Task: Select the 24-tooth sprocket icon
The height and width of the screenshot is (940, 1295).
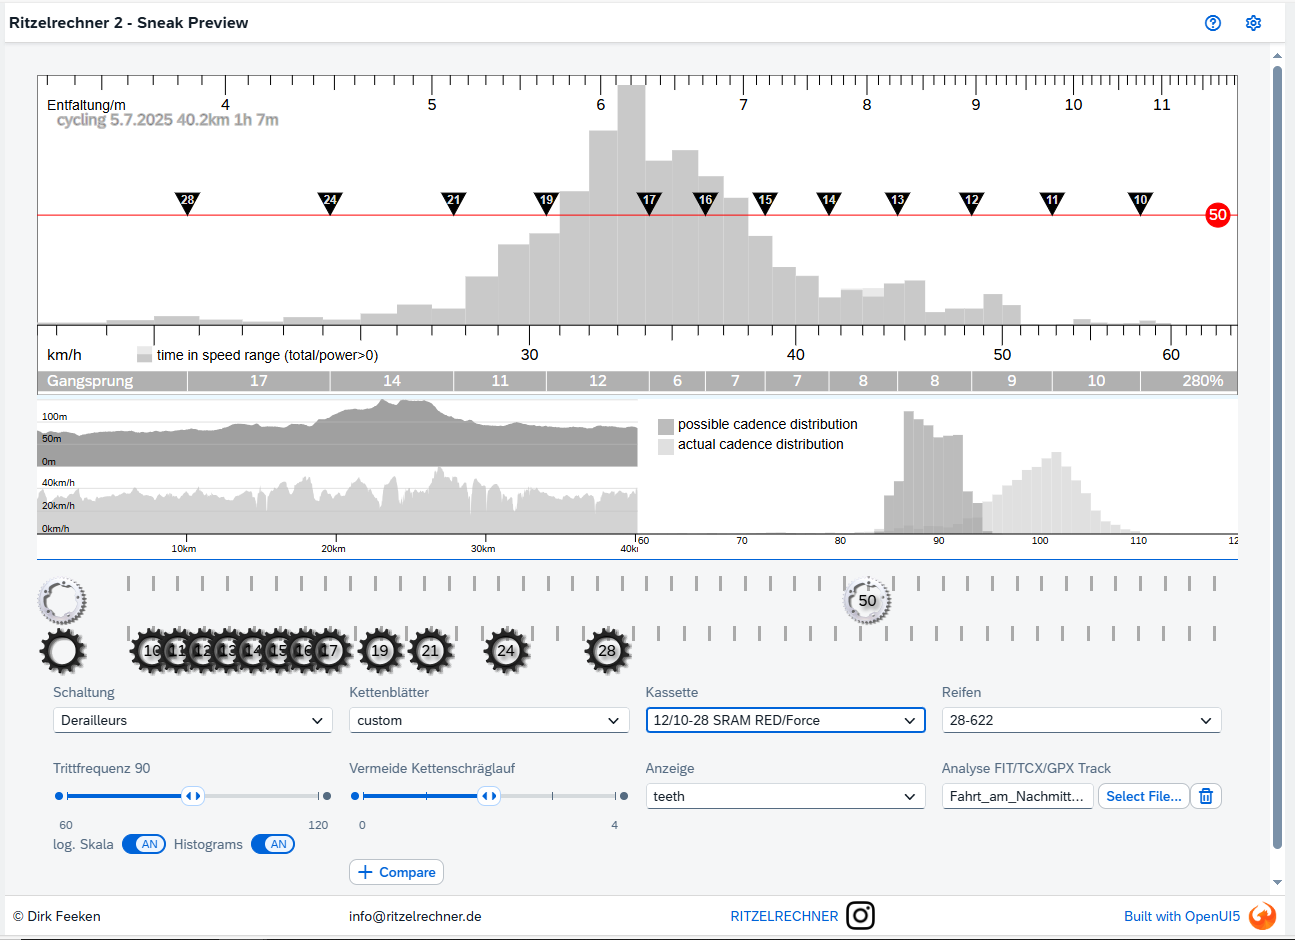Action: point(506,651)
